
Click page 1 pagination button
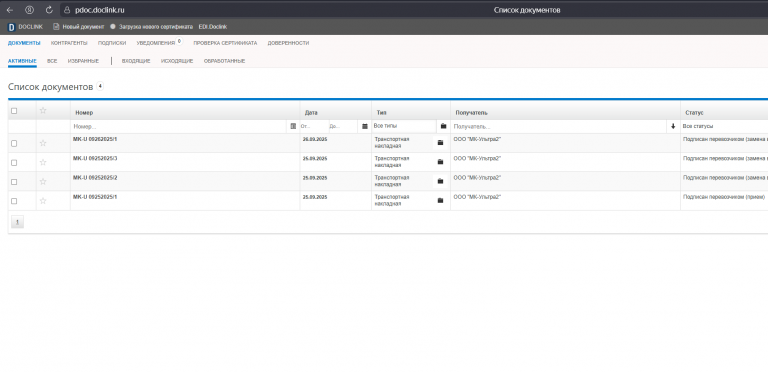click(x=17, y=222)
